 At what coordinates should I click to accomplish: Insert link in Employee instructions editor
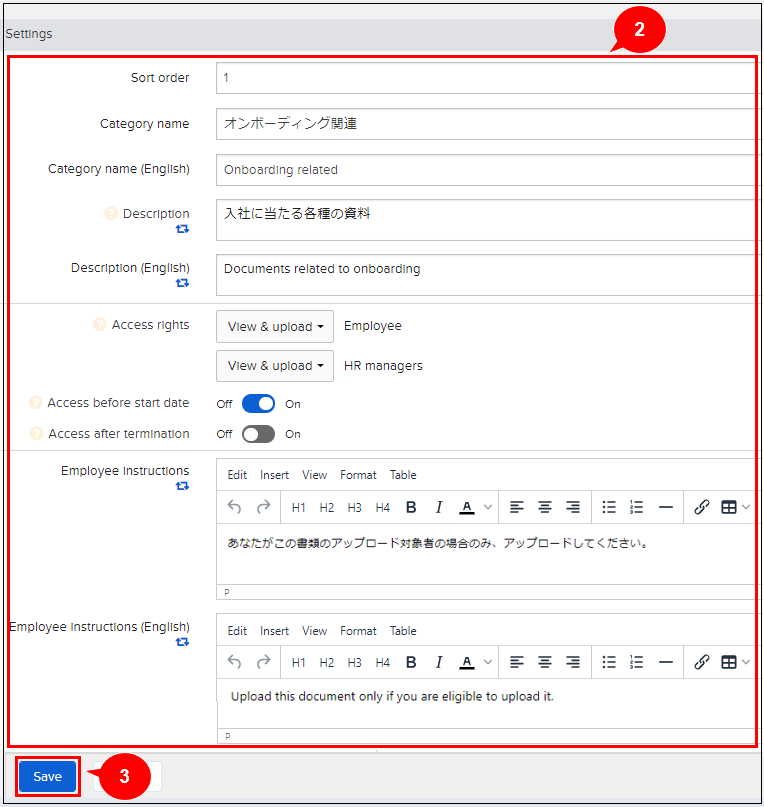(701, 507)
